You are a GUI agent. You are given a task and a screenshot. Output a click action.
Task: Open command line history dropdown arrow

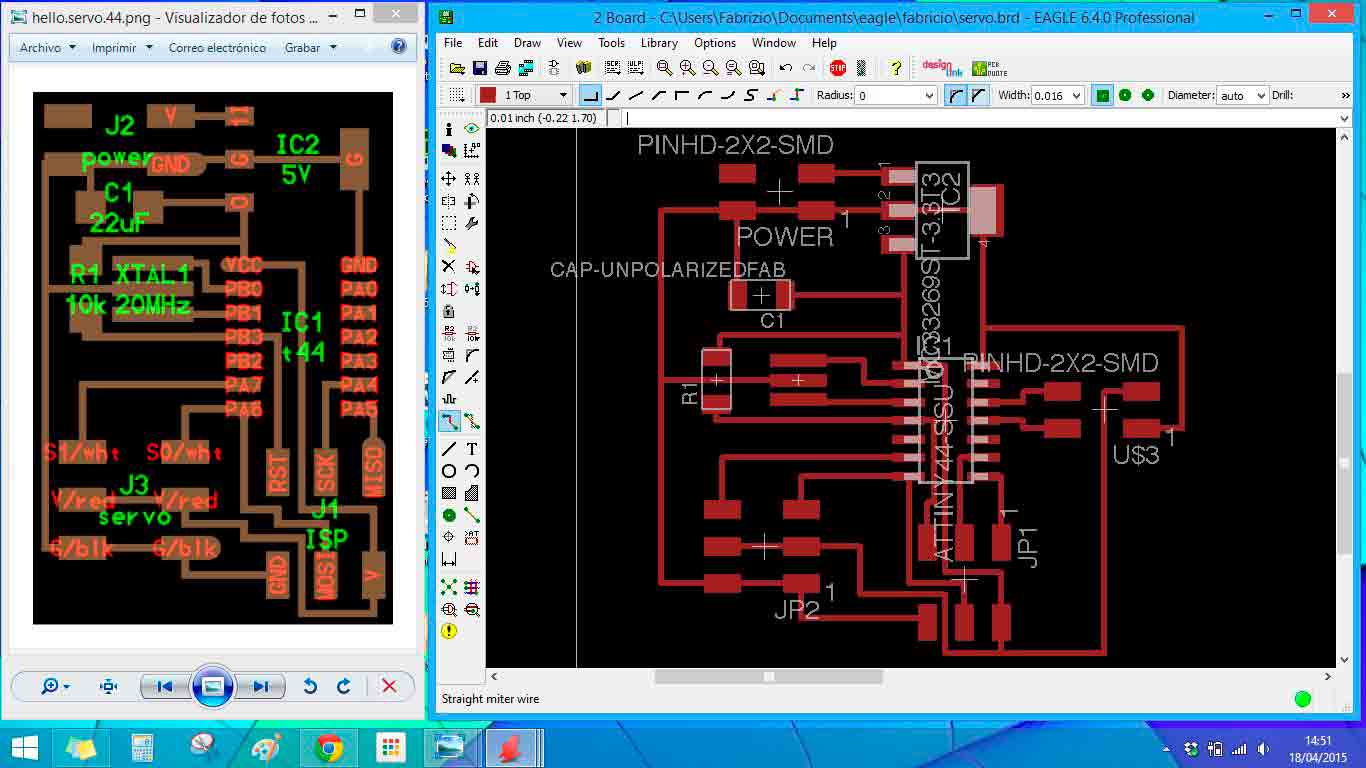click(1343, 118)
